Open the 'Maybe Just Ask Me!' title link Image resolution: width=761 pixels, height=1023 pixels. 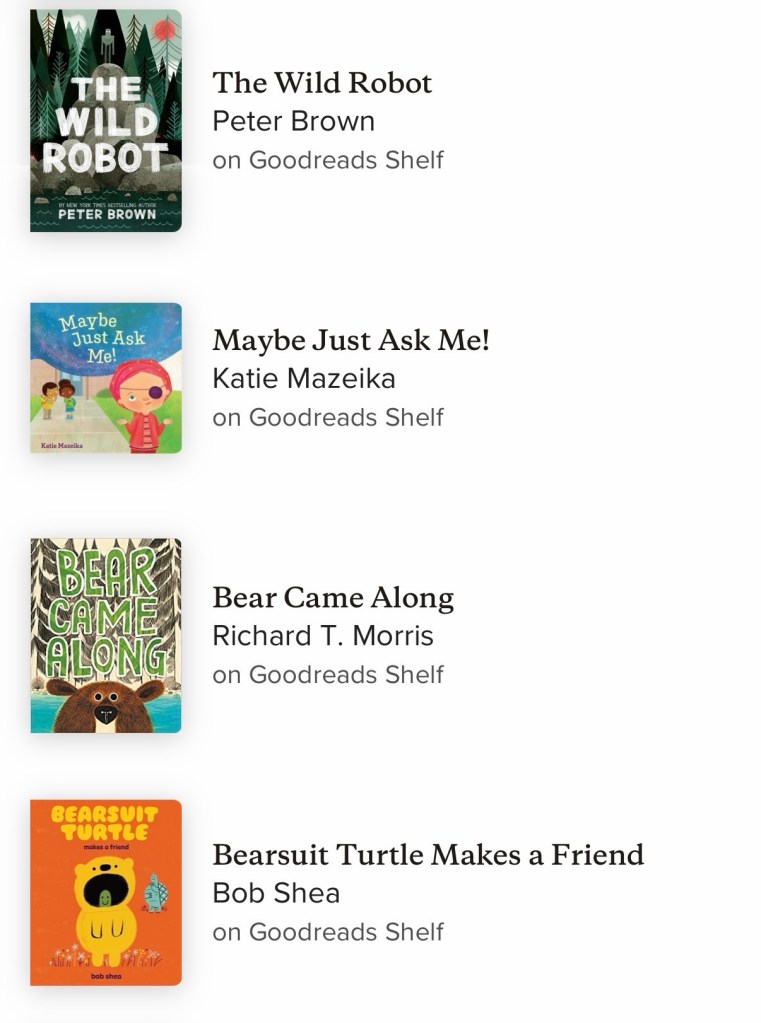351,340
